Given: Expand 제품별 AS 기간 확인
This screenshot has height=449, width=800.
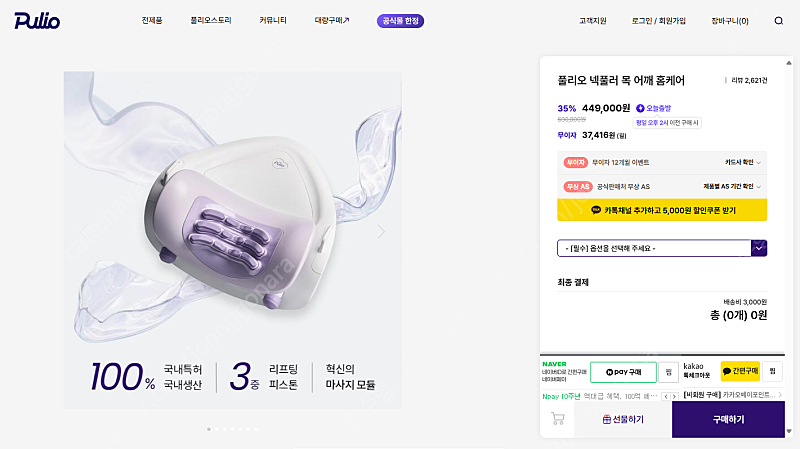Looking at the screenshot, I should [x=735, y=186].
